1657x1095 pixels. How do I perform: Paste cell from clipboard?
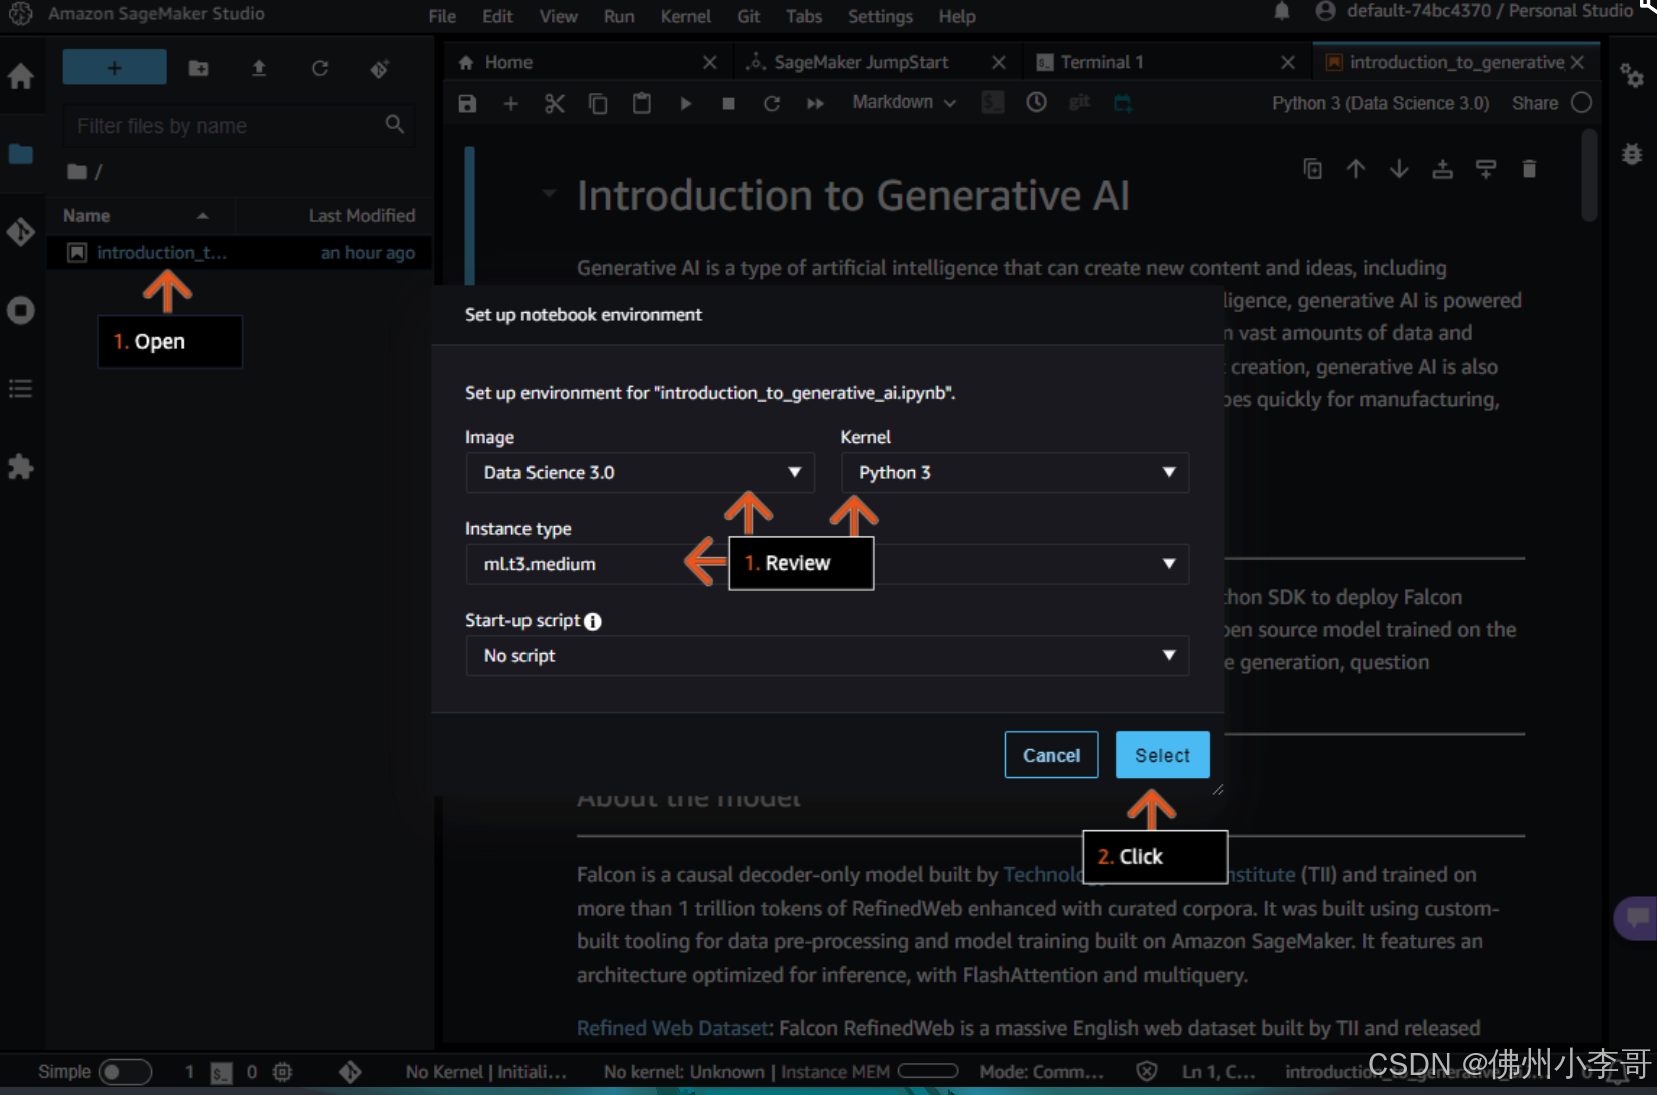642,103
